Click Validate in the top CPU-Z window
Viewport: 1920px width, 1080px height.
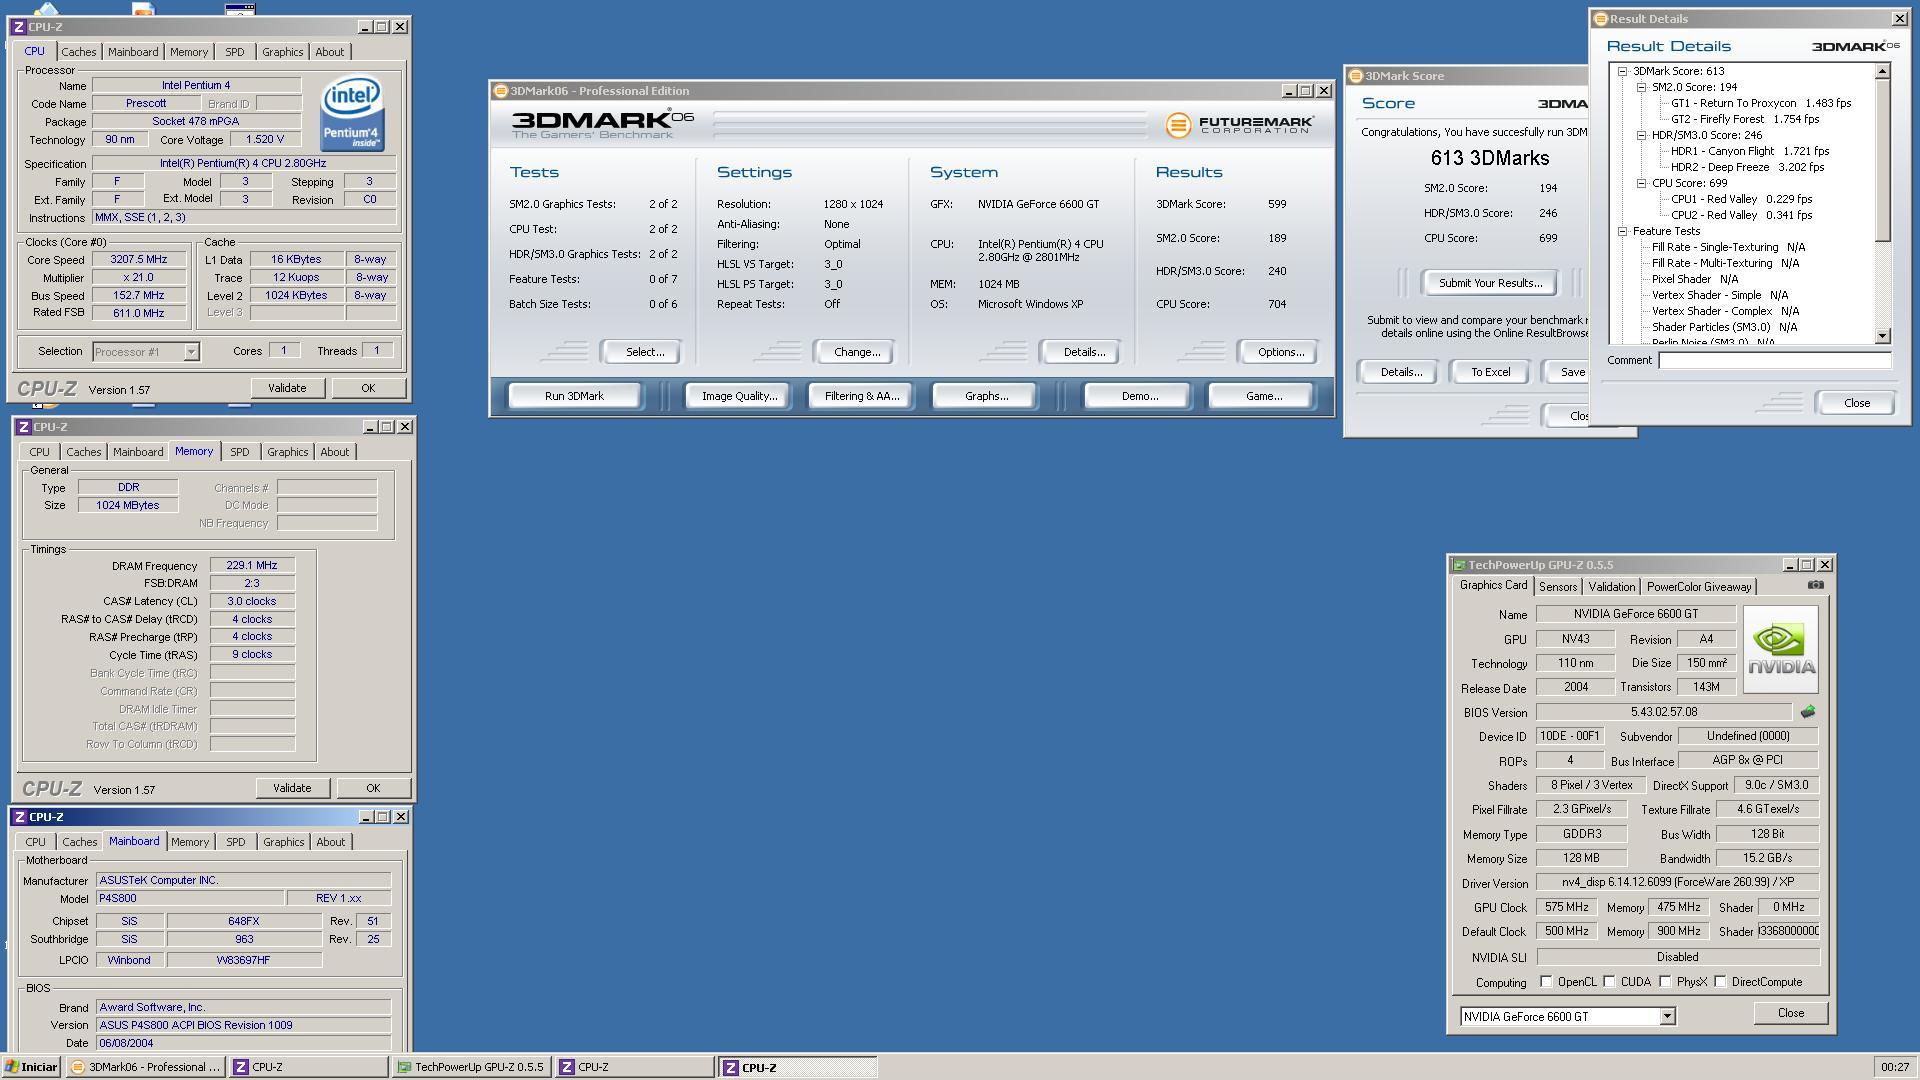(287, 388)
